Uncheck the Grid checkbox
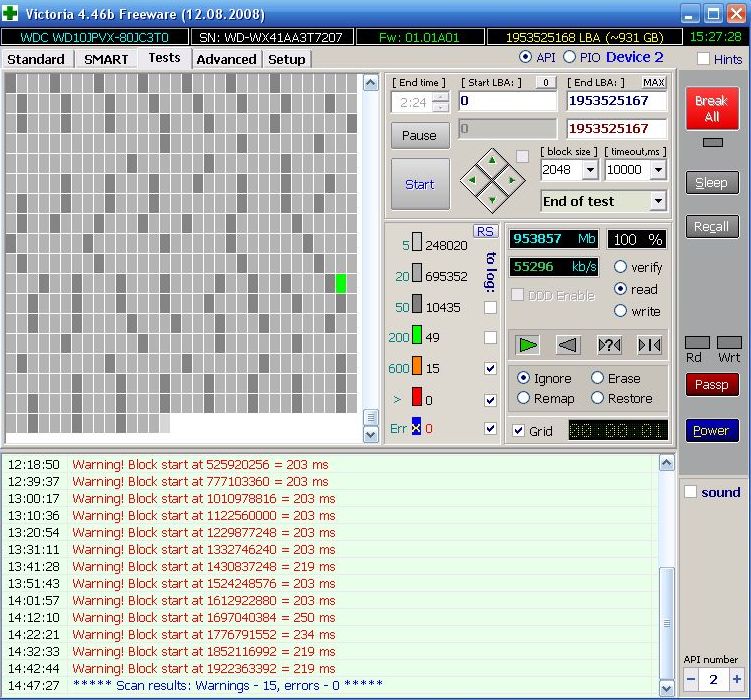The width and height of the screenshot is (751, 700). click(518, 430)
